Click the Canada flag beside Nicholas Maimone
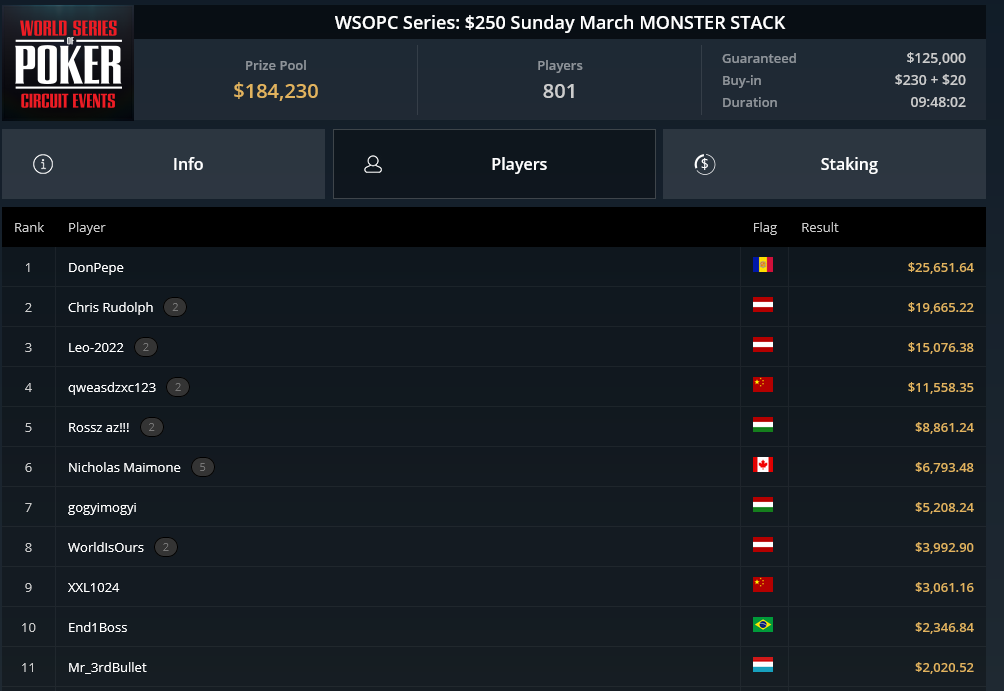Viewport: 1004px width, 691px height. coord(763,464)
